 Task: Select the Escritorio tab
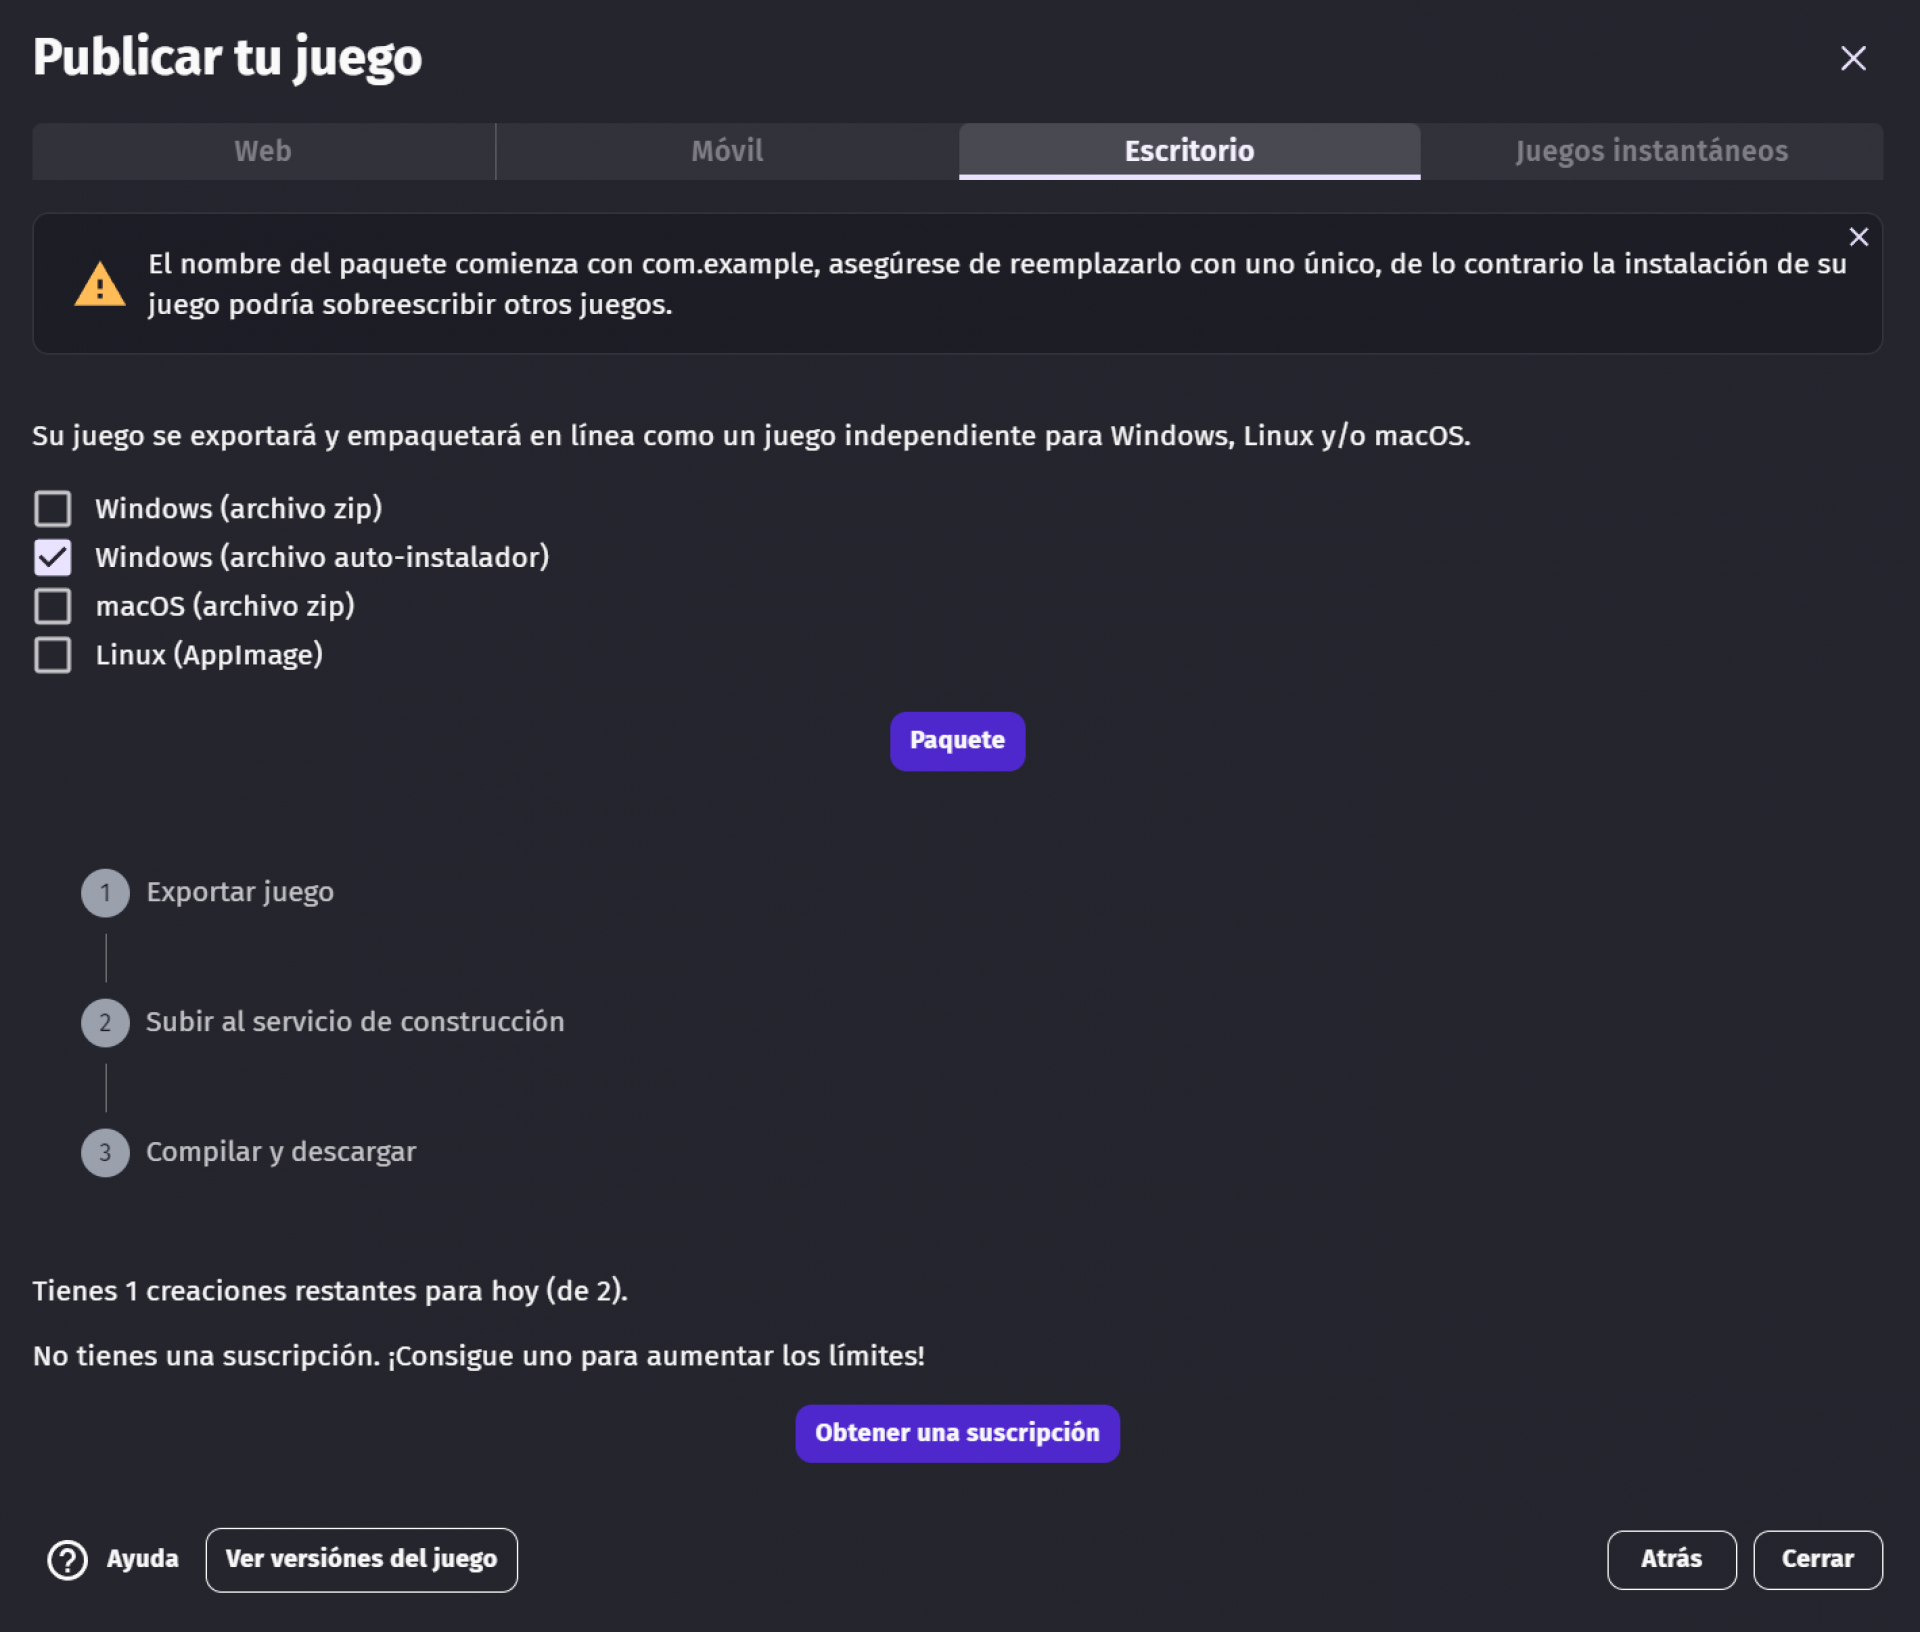coord(1189,151)
